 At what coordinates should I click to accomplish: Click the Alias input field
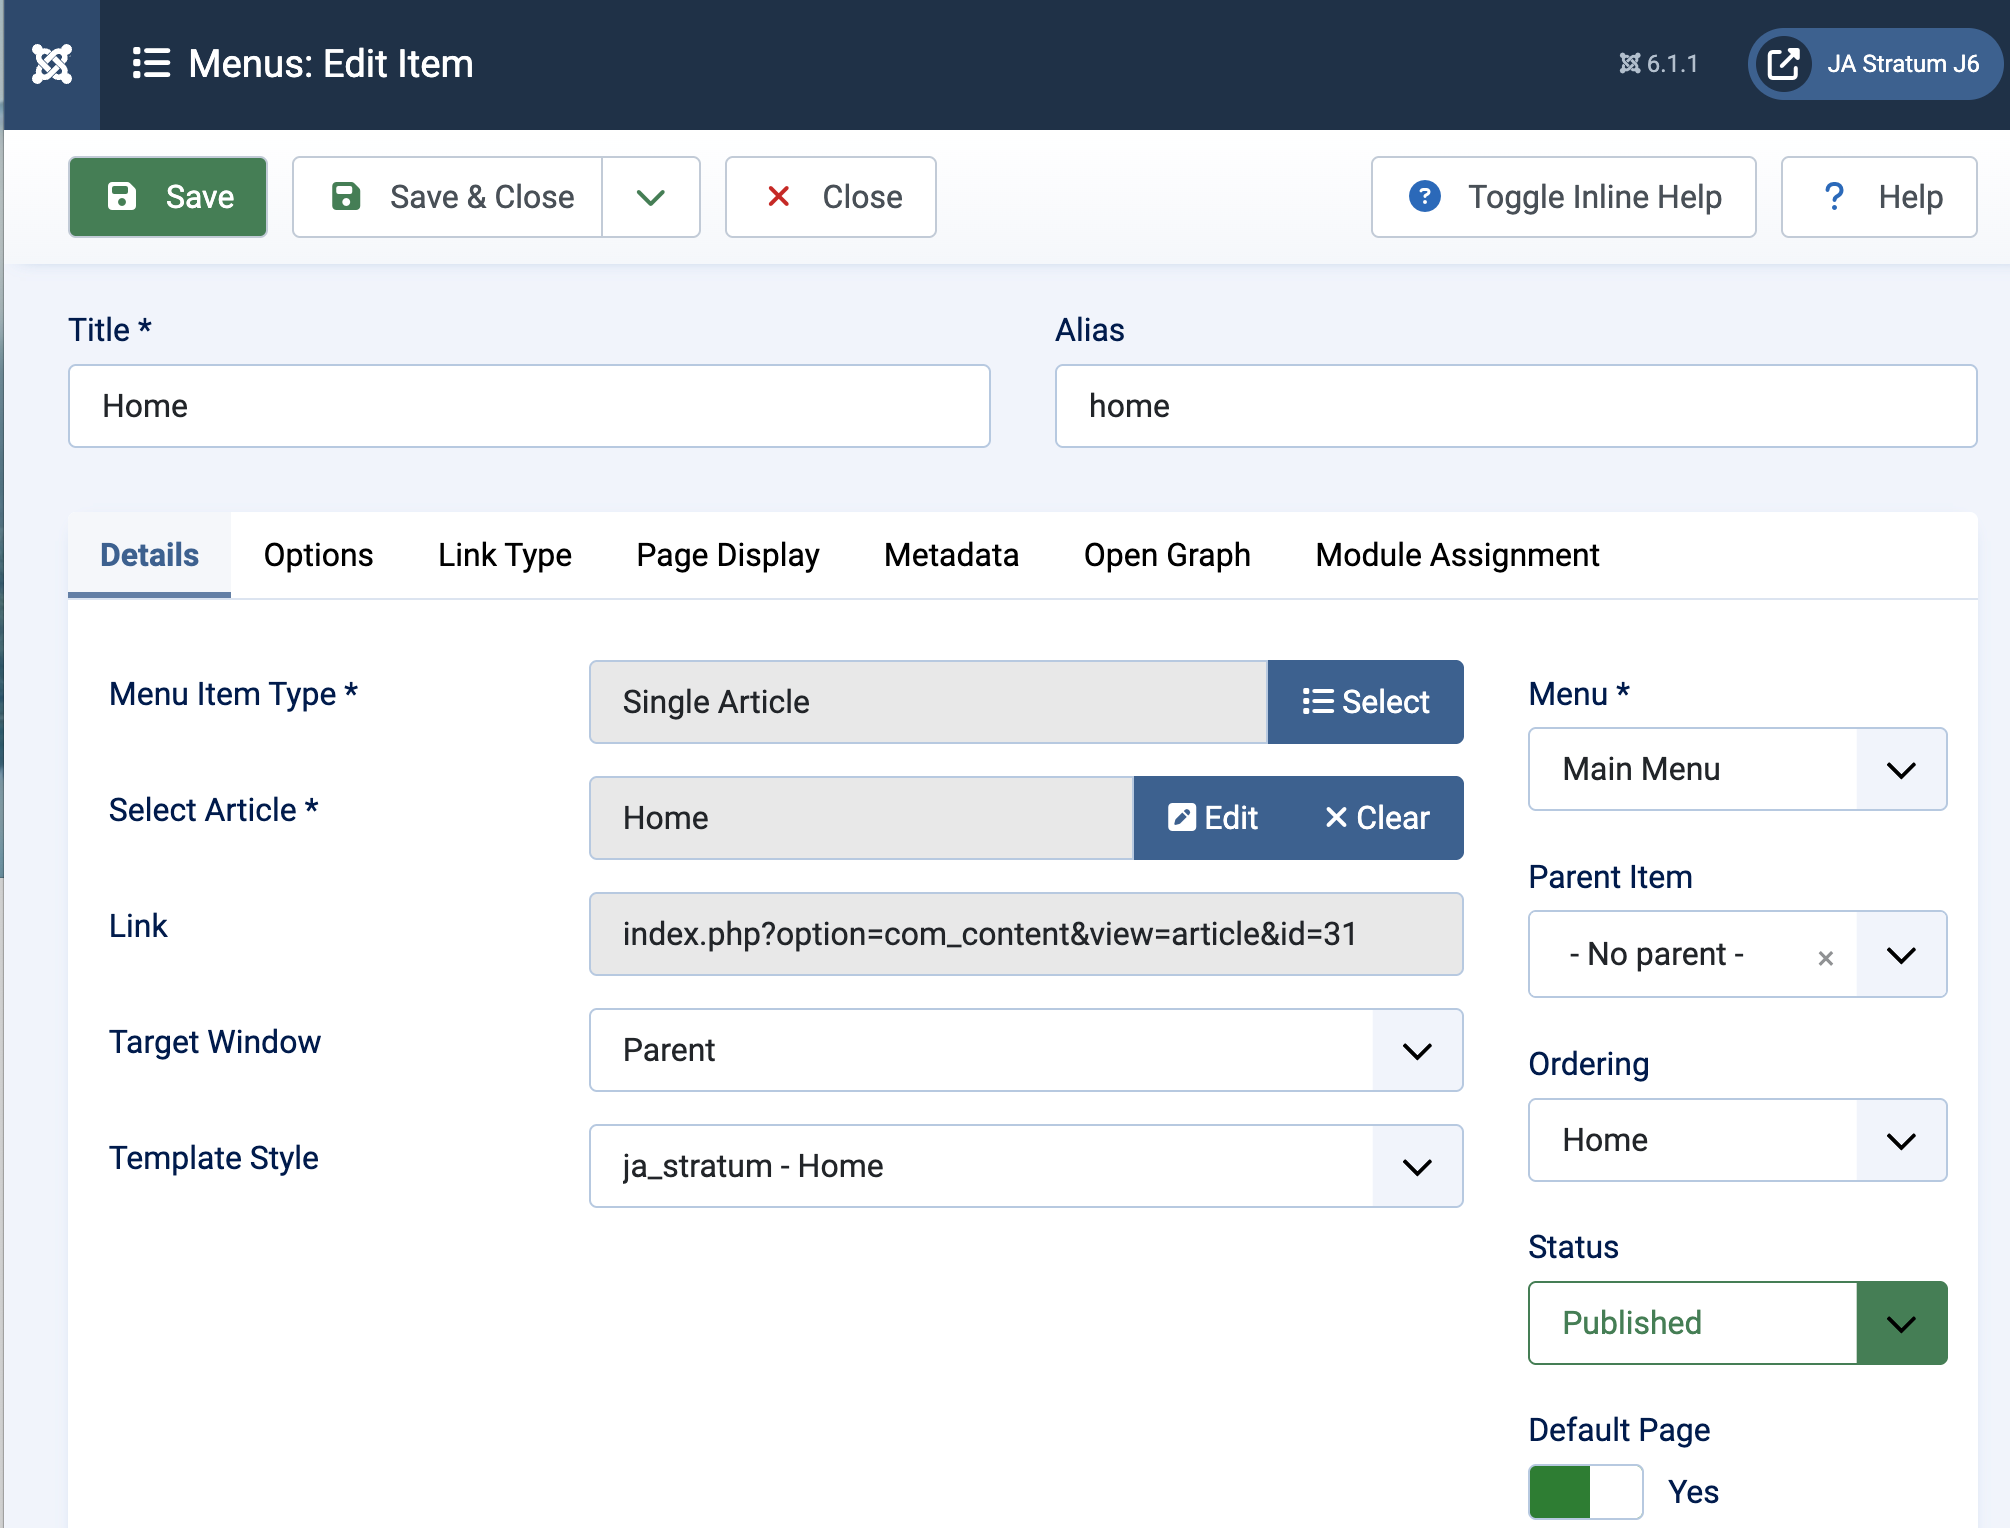pos(1516,406)
